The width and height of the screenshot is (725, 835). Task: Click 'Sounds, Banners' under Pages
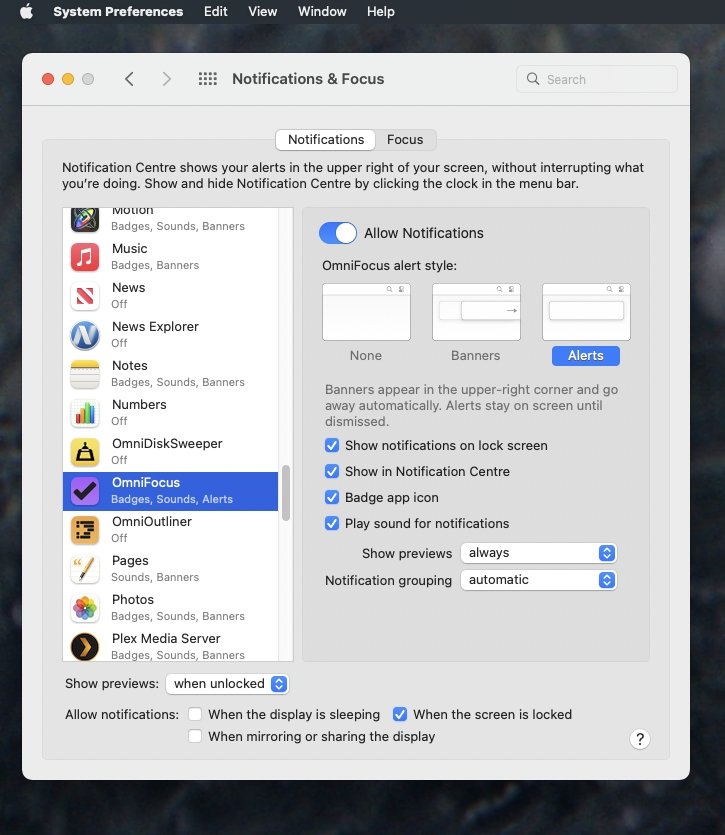pos(155,577)
